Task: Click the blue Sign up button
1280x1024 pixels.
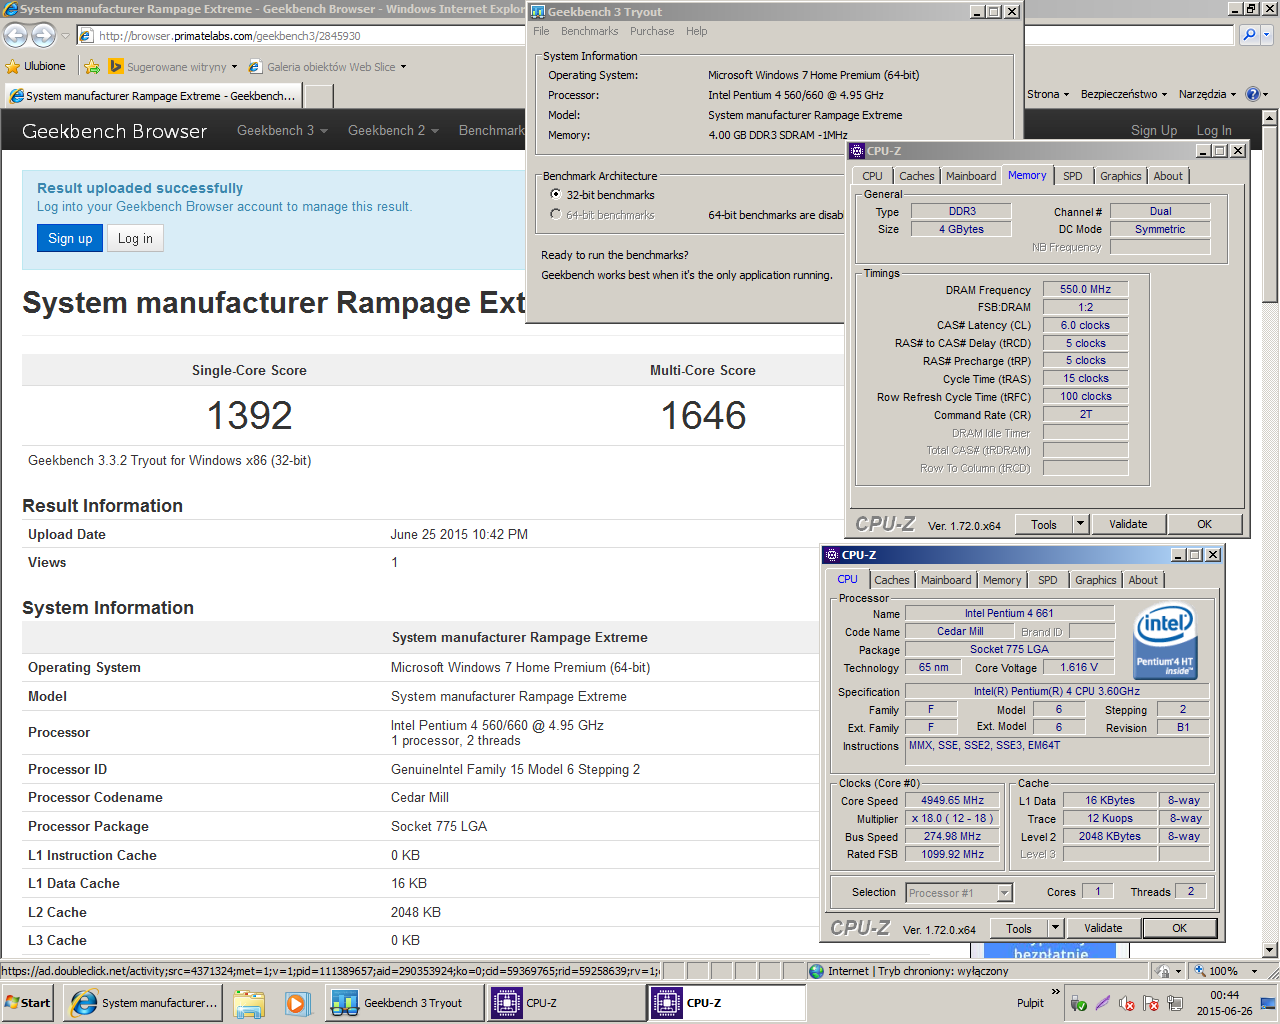Action: point(70,238)
